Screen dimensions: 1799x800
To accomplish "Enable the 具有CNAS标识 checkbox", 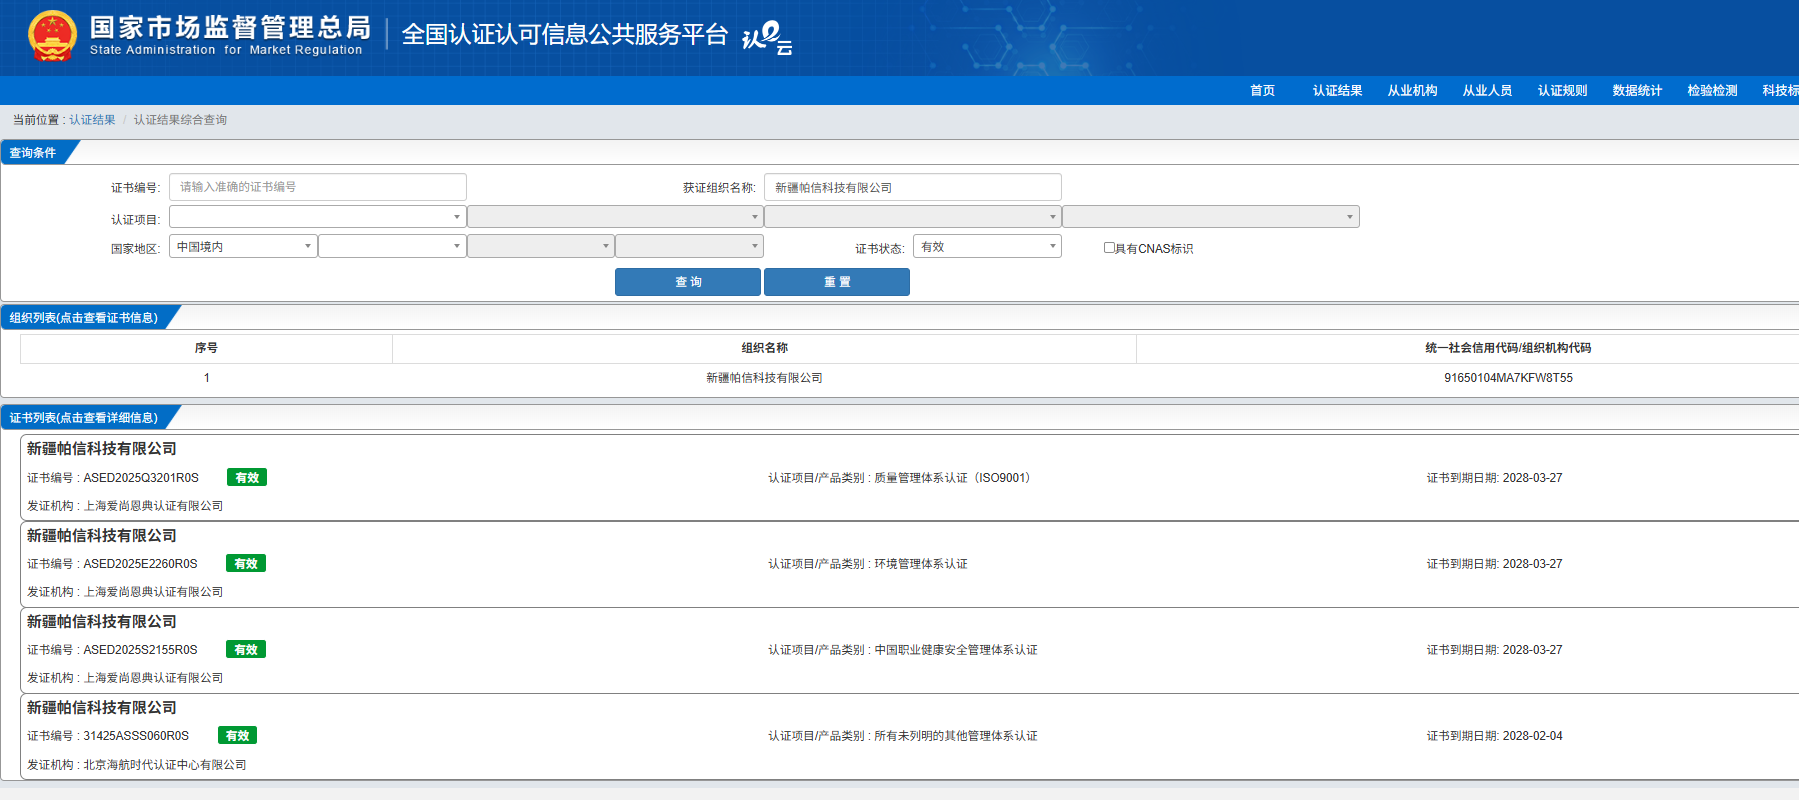I will point(1109,248).
